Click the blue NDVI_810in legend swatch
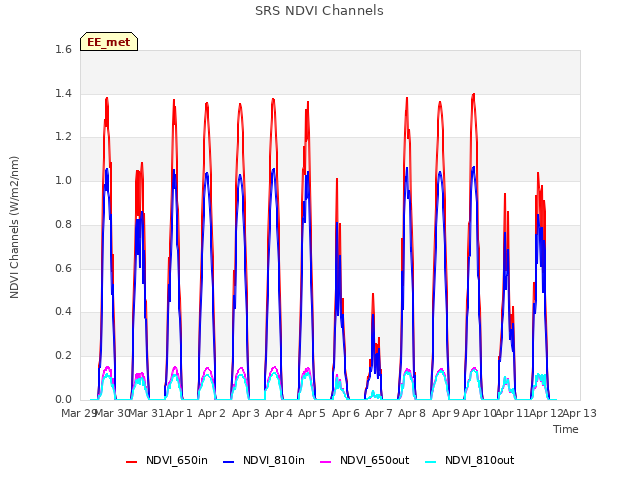This screenshot has height=480, width=640. pyautogui.click(x=229, y=462)
